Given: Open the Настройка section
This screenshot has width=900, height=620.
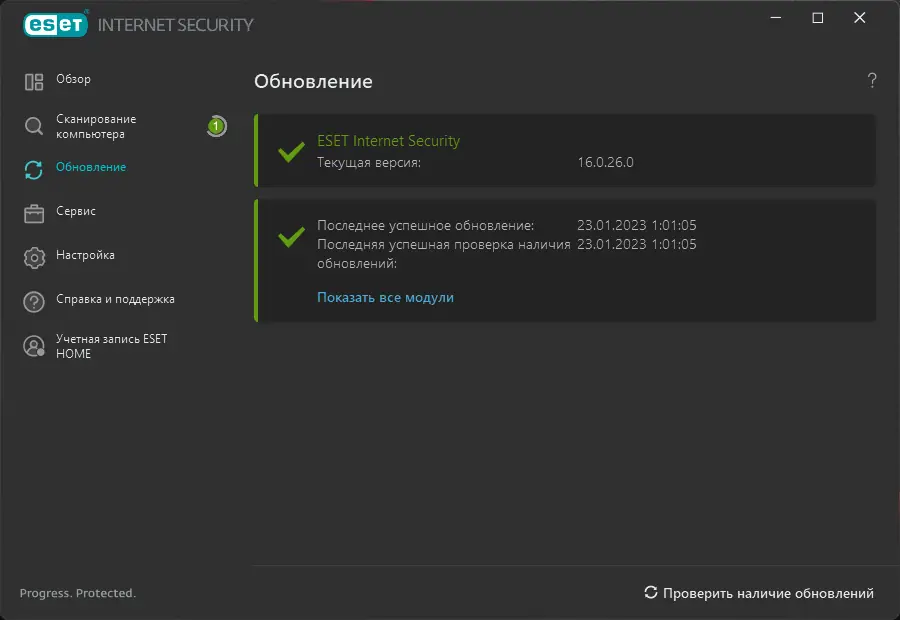Looking at the screenshot, I should pyautogui.click(x=85, y=256).
